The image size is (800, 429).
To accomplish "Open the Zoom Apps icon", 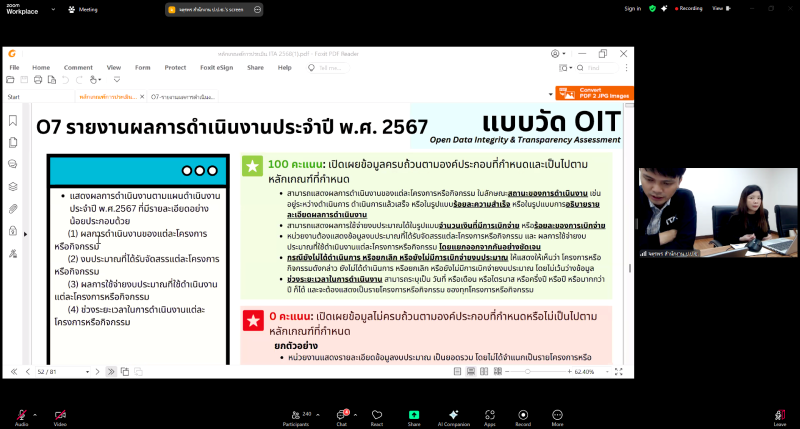I will click(x=490, y=414).
